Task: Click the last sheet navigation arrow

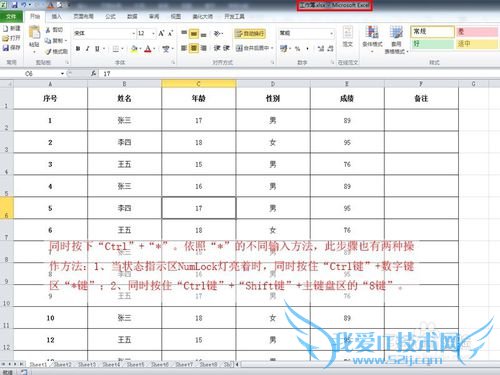Action: tap(21, 365)
